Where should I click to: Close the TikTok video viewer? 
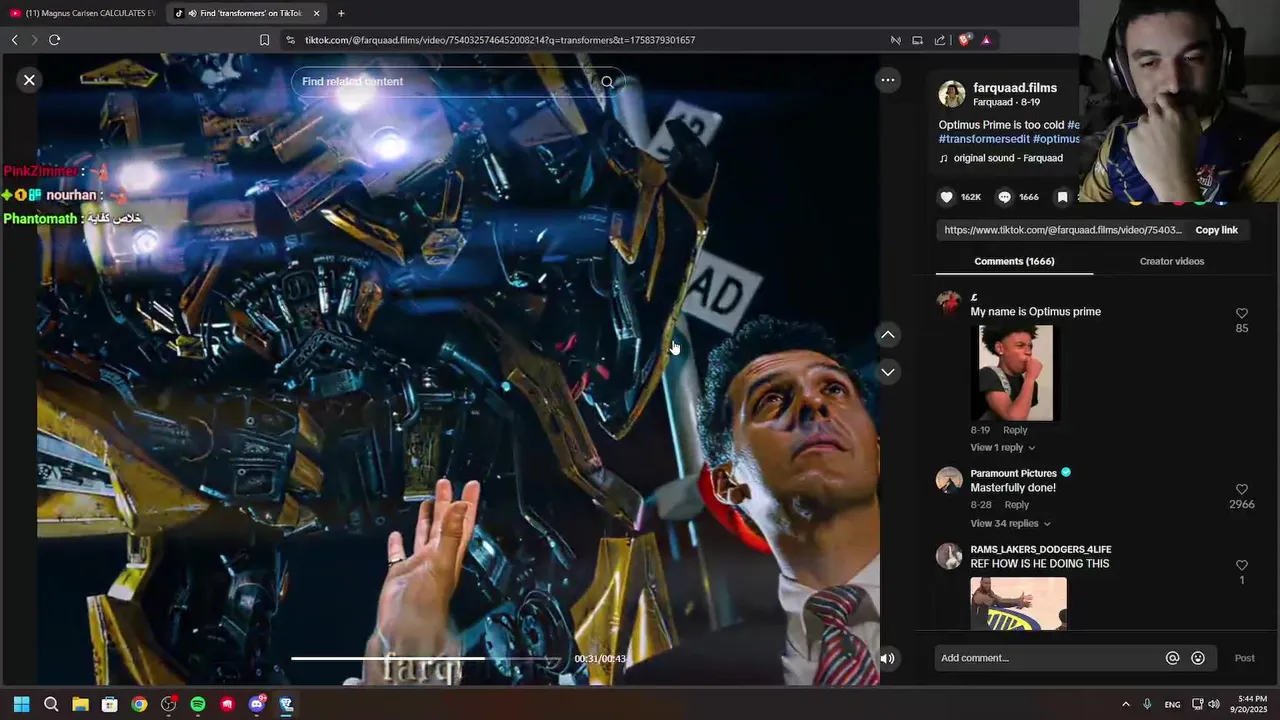(x=29, y=80)
